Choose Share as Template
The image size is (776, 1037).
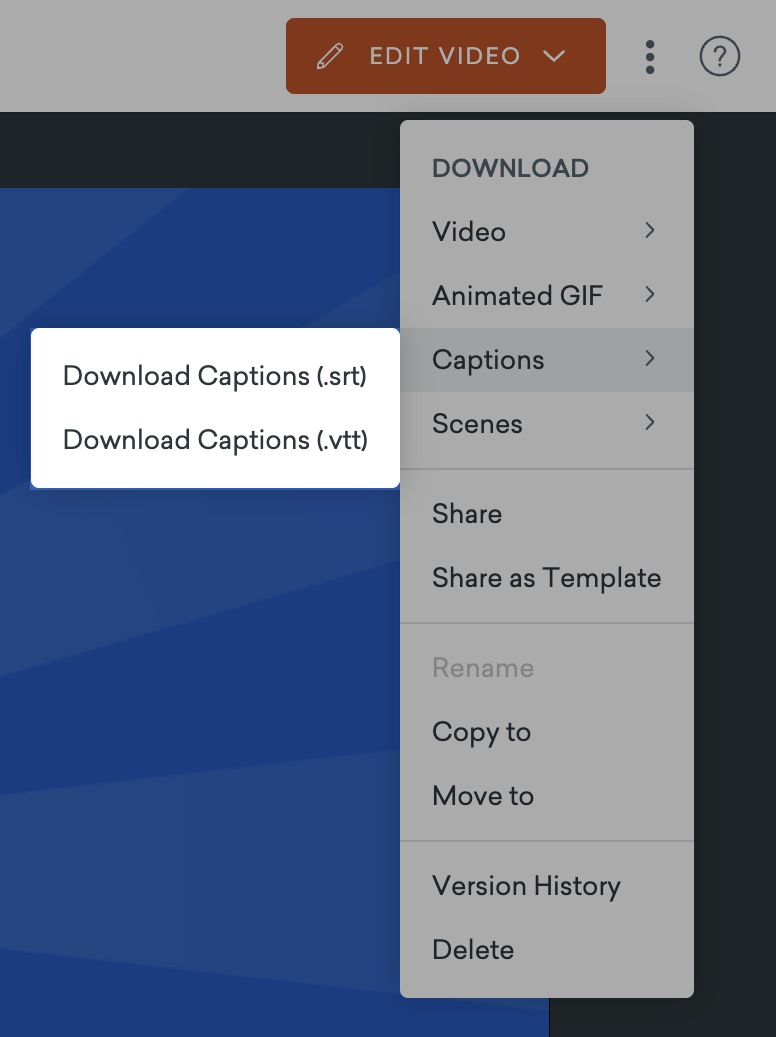(x=546, y=578)
